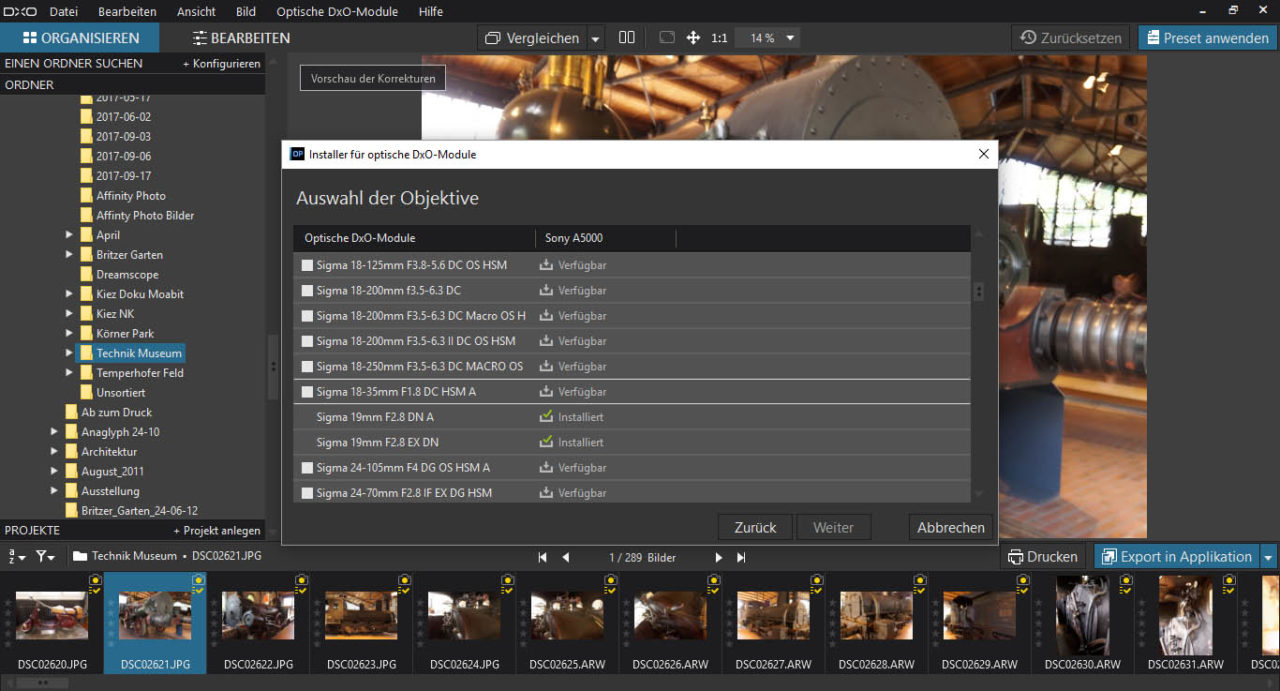Expand the Kiez NK folder
1280x691 pixels.
point(70,314)
